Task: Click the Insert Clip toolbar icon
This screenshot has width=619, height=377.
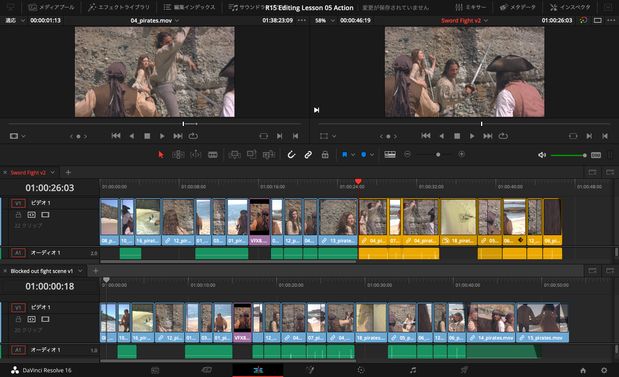Action: pyautogui.click(x=234, y=155)
